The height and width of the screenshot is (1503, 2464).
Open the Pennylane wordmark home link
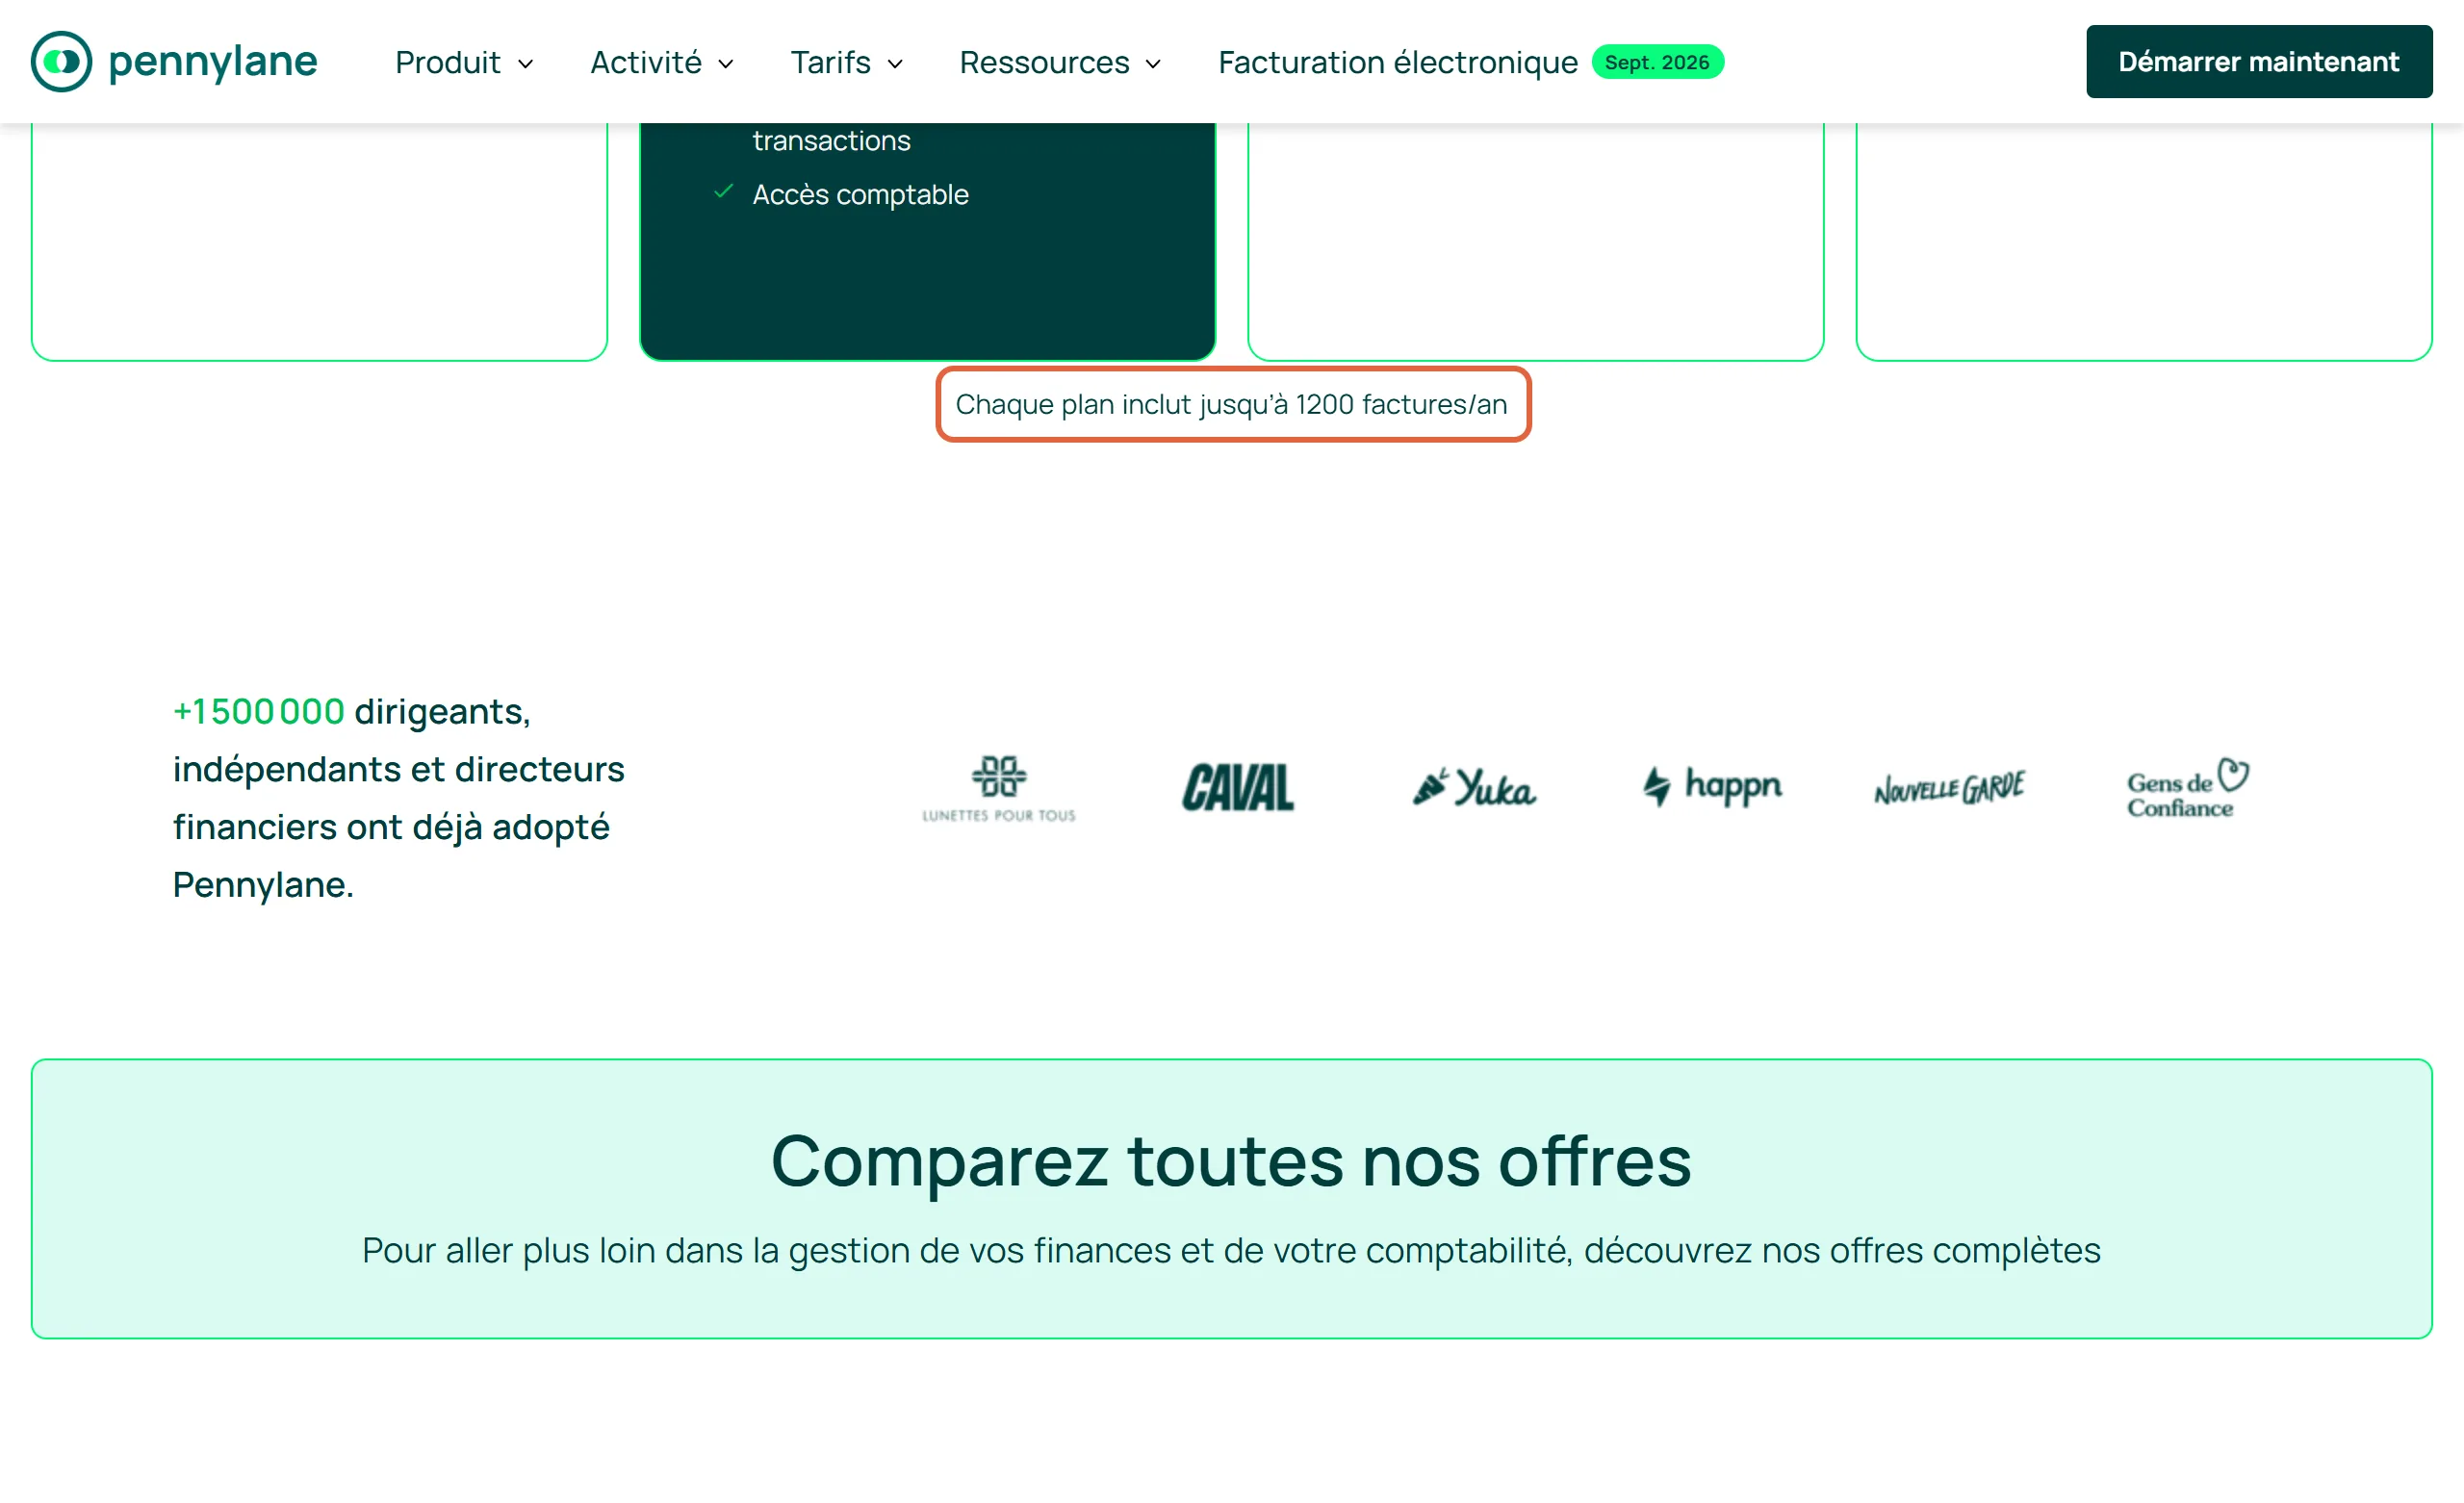(213, 62)
